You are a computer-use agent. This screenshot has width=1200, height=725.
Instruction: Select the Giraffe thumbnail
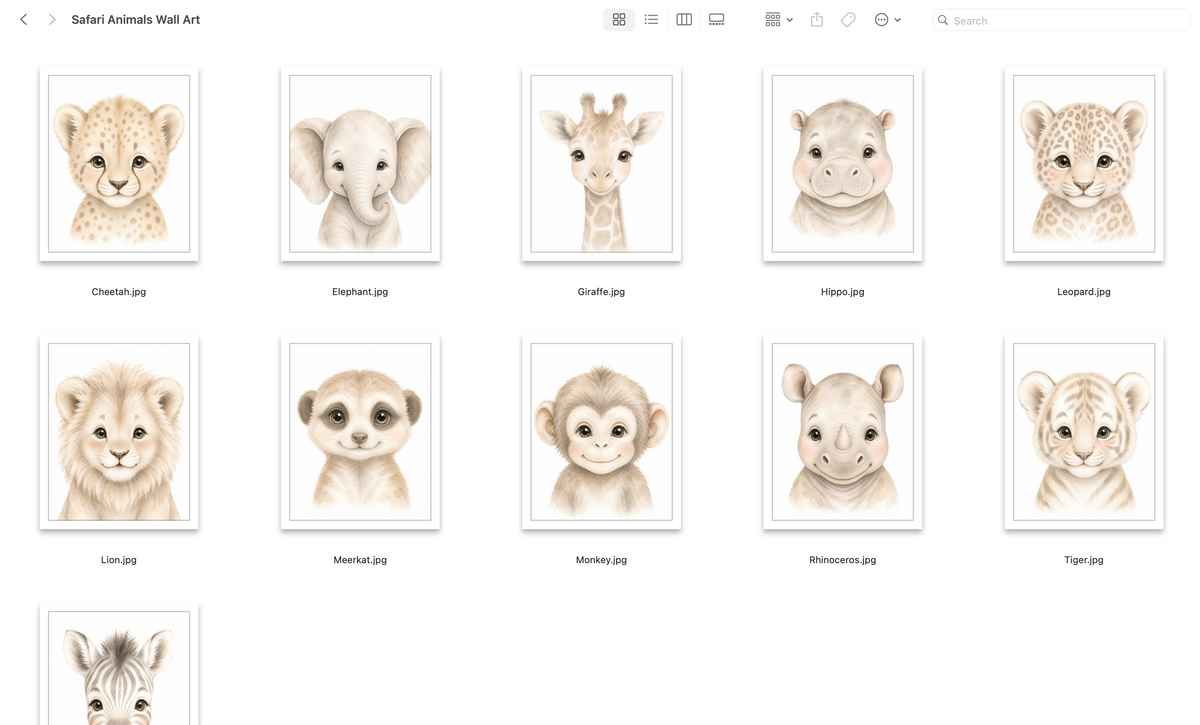click(x=601, y=164)
